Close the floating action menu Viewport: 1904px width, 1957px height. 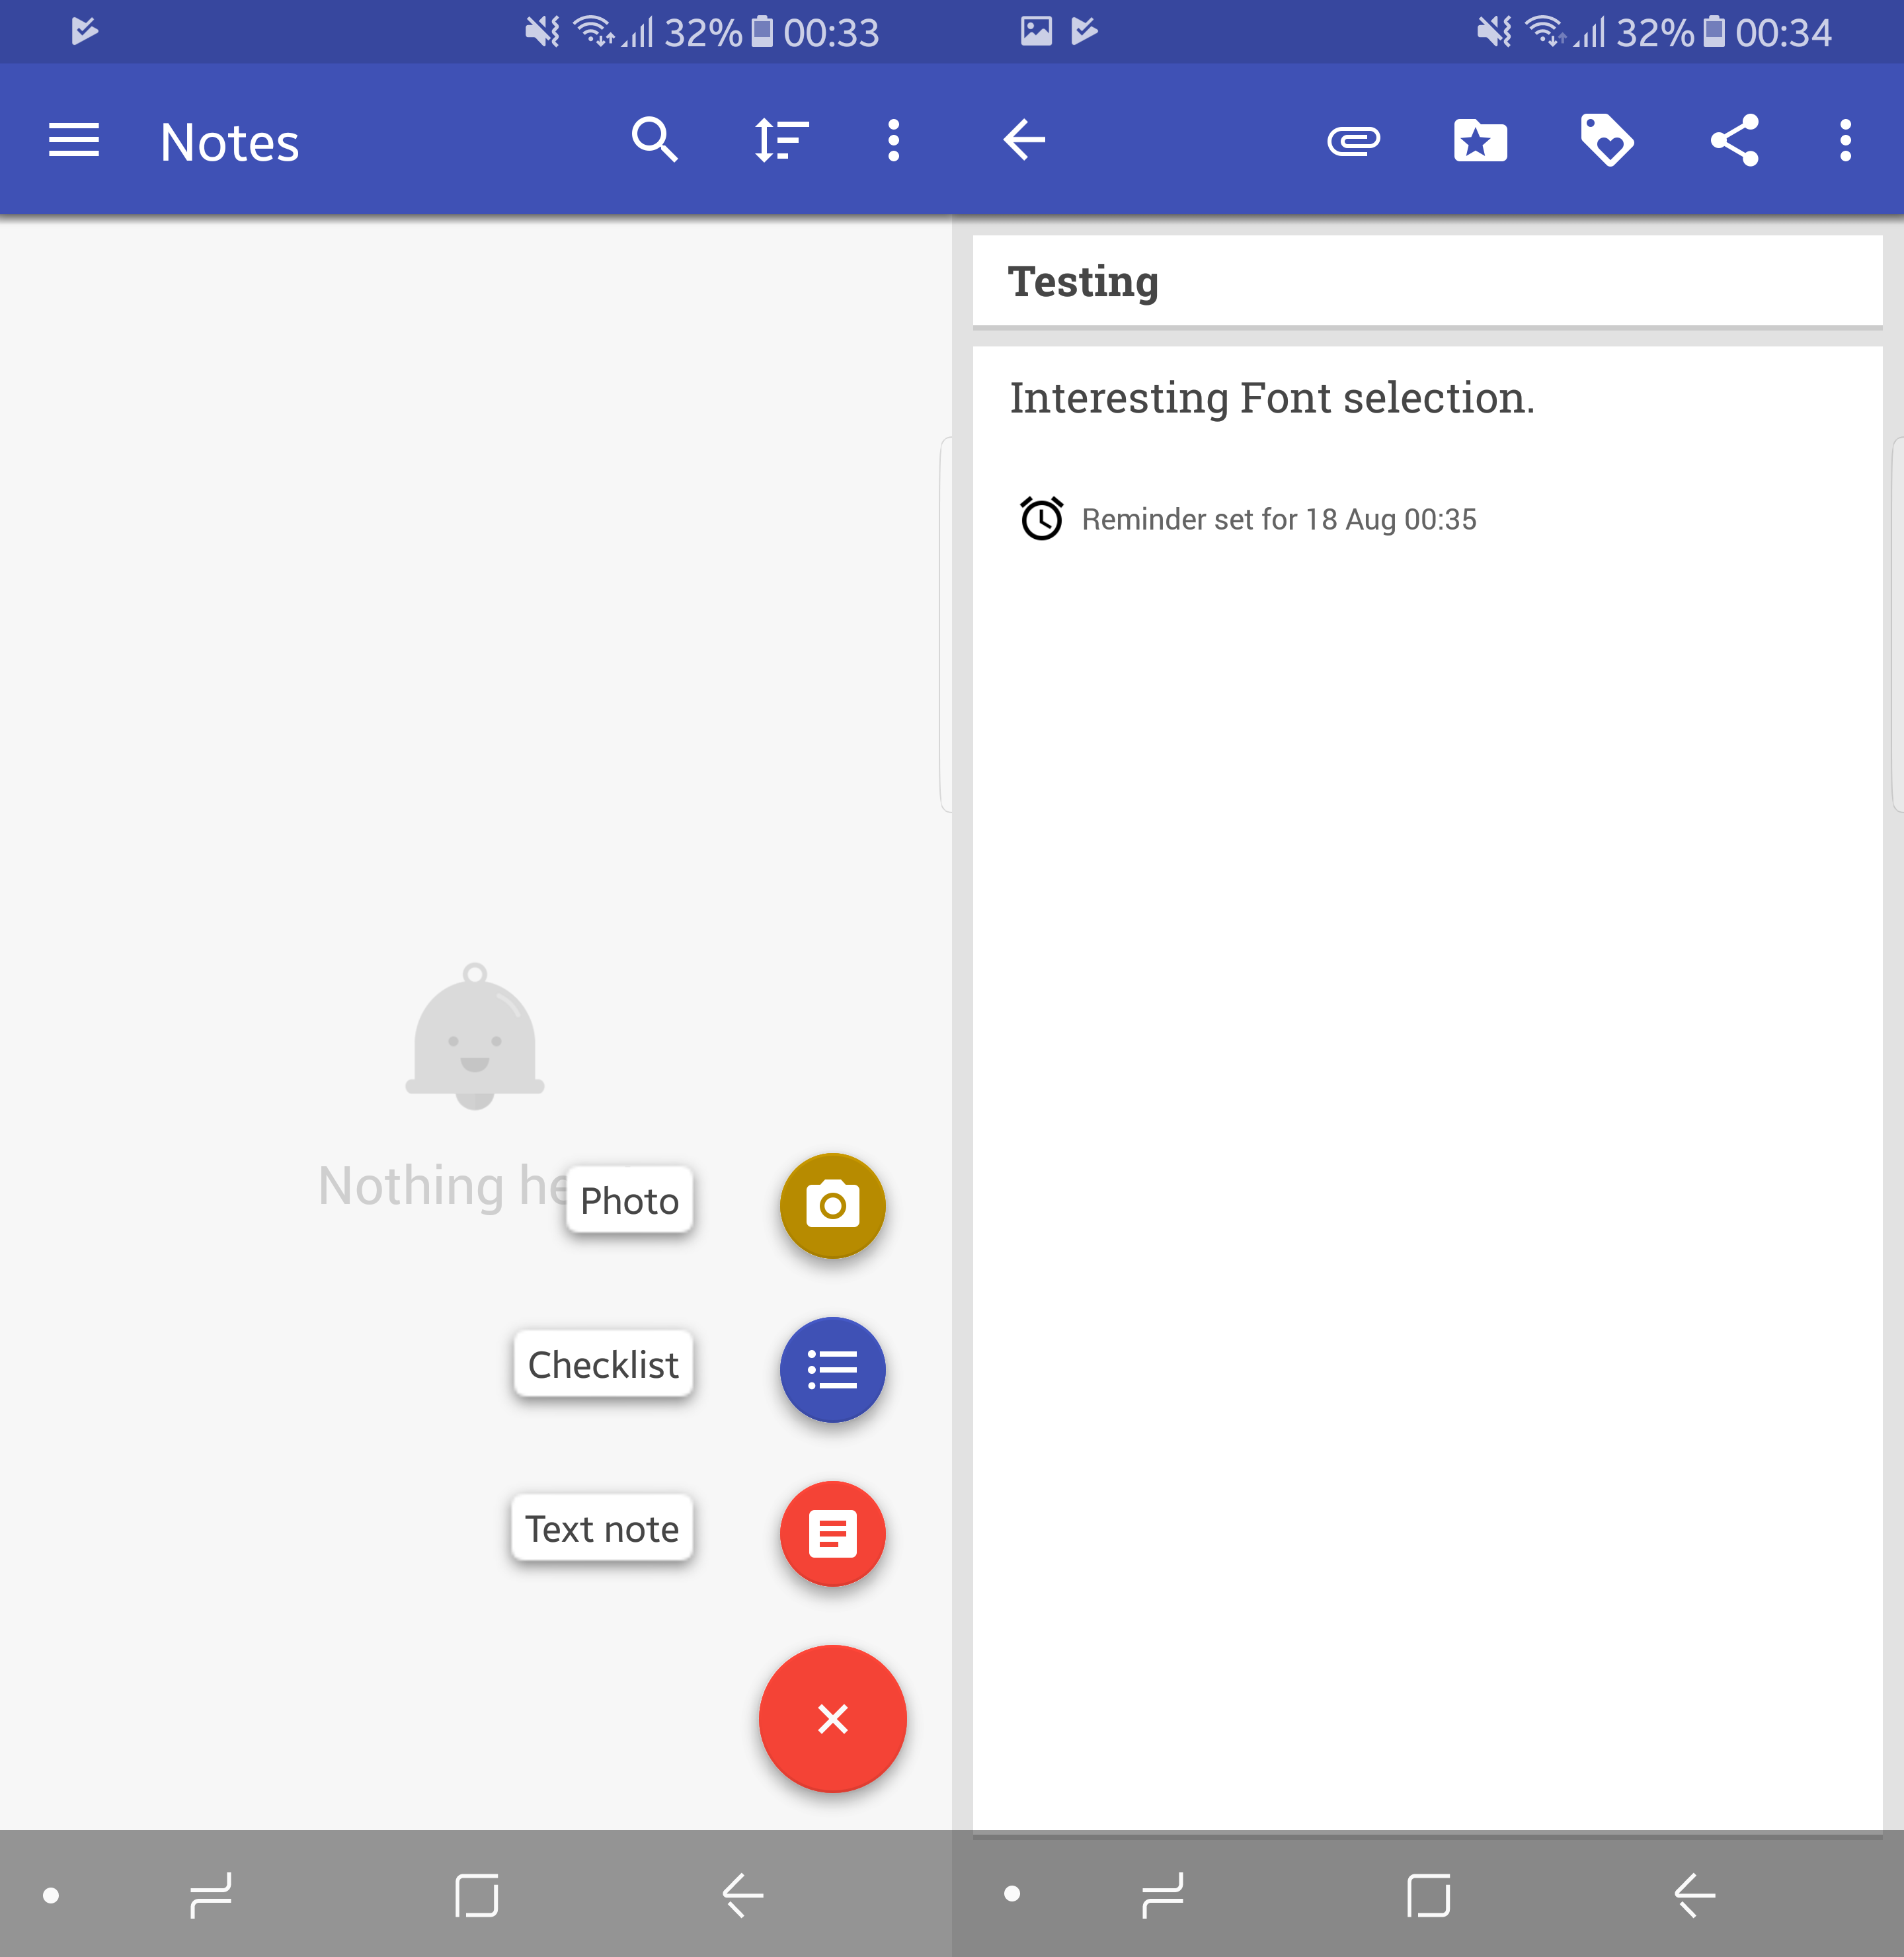tap(832, 1719)
